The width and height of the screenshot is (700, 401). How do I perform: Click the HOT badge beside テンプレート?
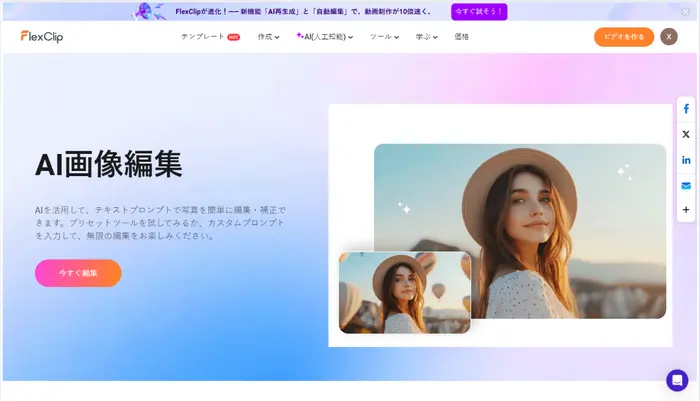tap(234, 37)
